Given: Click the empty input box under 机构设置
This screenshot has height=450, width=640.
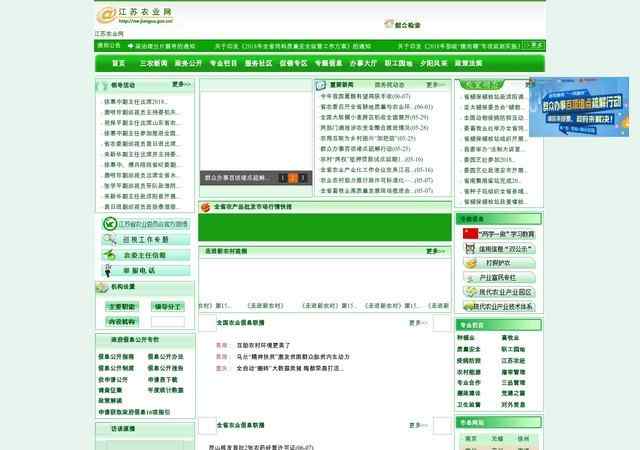Looking at the screenshot, I should pos(168,322).
